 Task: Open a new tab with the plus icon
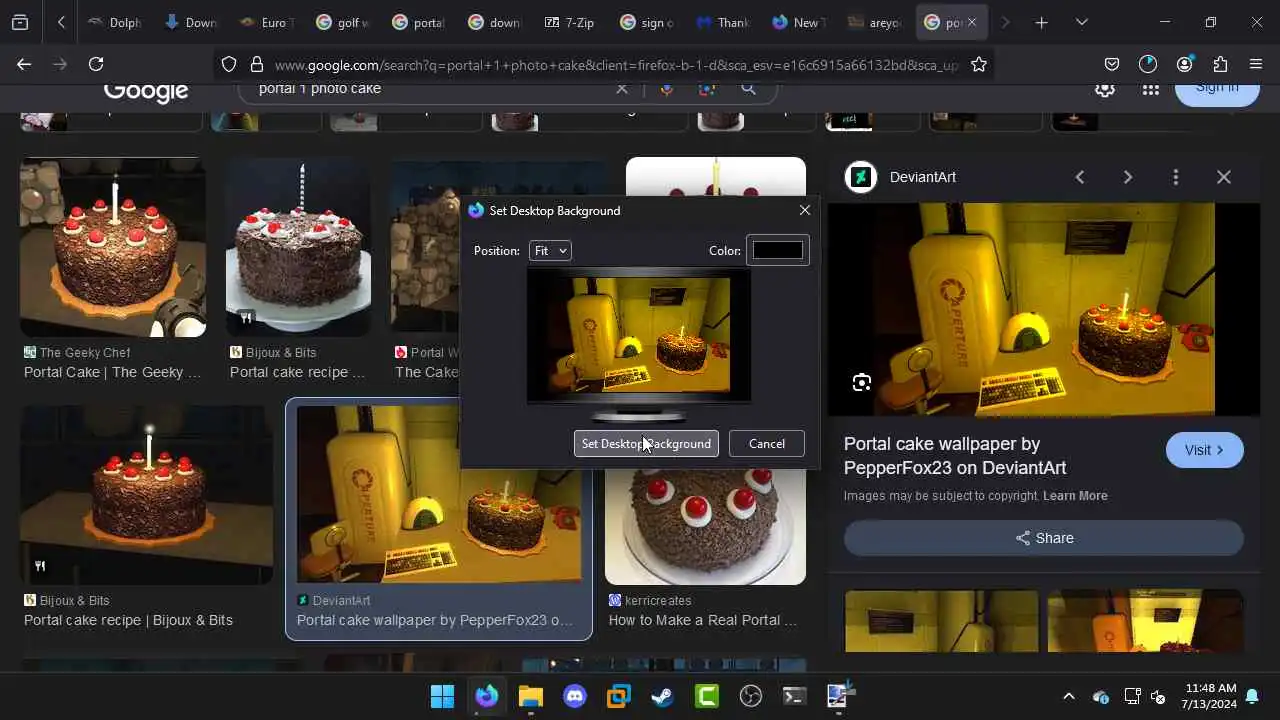pyautogui.click(x=1041, y=22)
